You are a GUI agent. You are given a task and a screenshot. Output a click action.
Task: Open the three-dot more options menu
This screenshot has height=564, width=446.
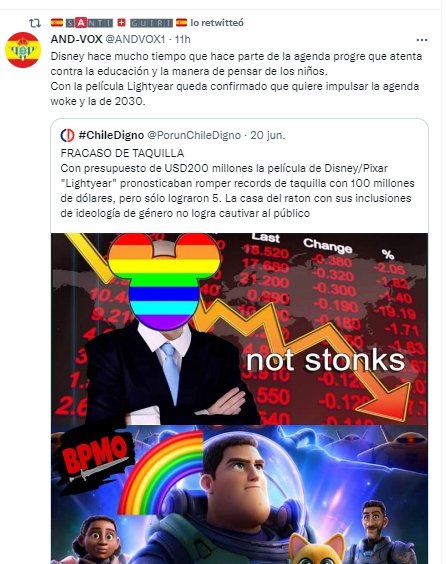[422, 40]
